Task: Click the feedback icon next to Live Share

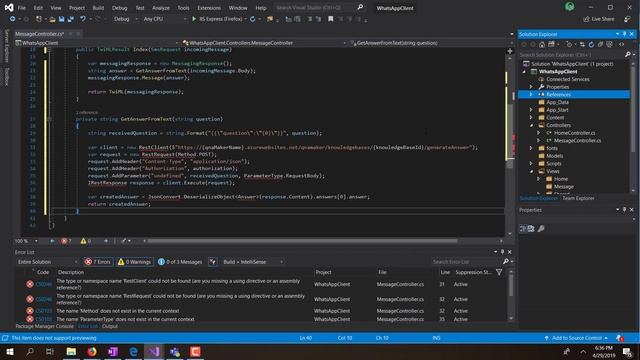Action: point(627,19)
